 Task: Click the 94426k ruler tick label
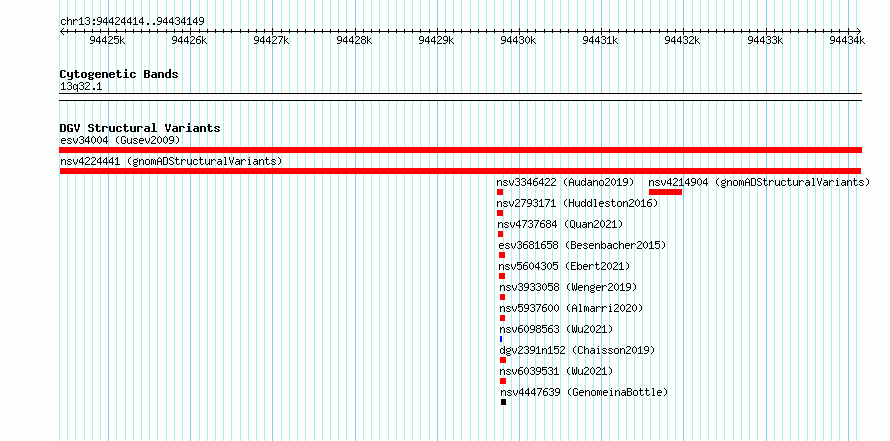point(190,40)
